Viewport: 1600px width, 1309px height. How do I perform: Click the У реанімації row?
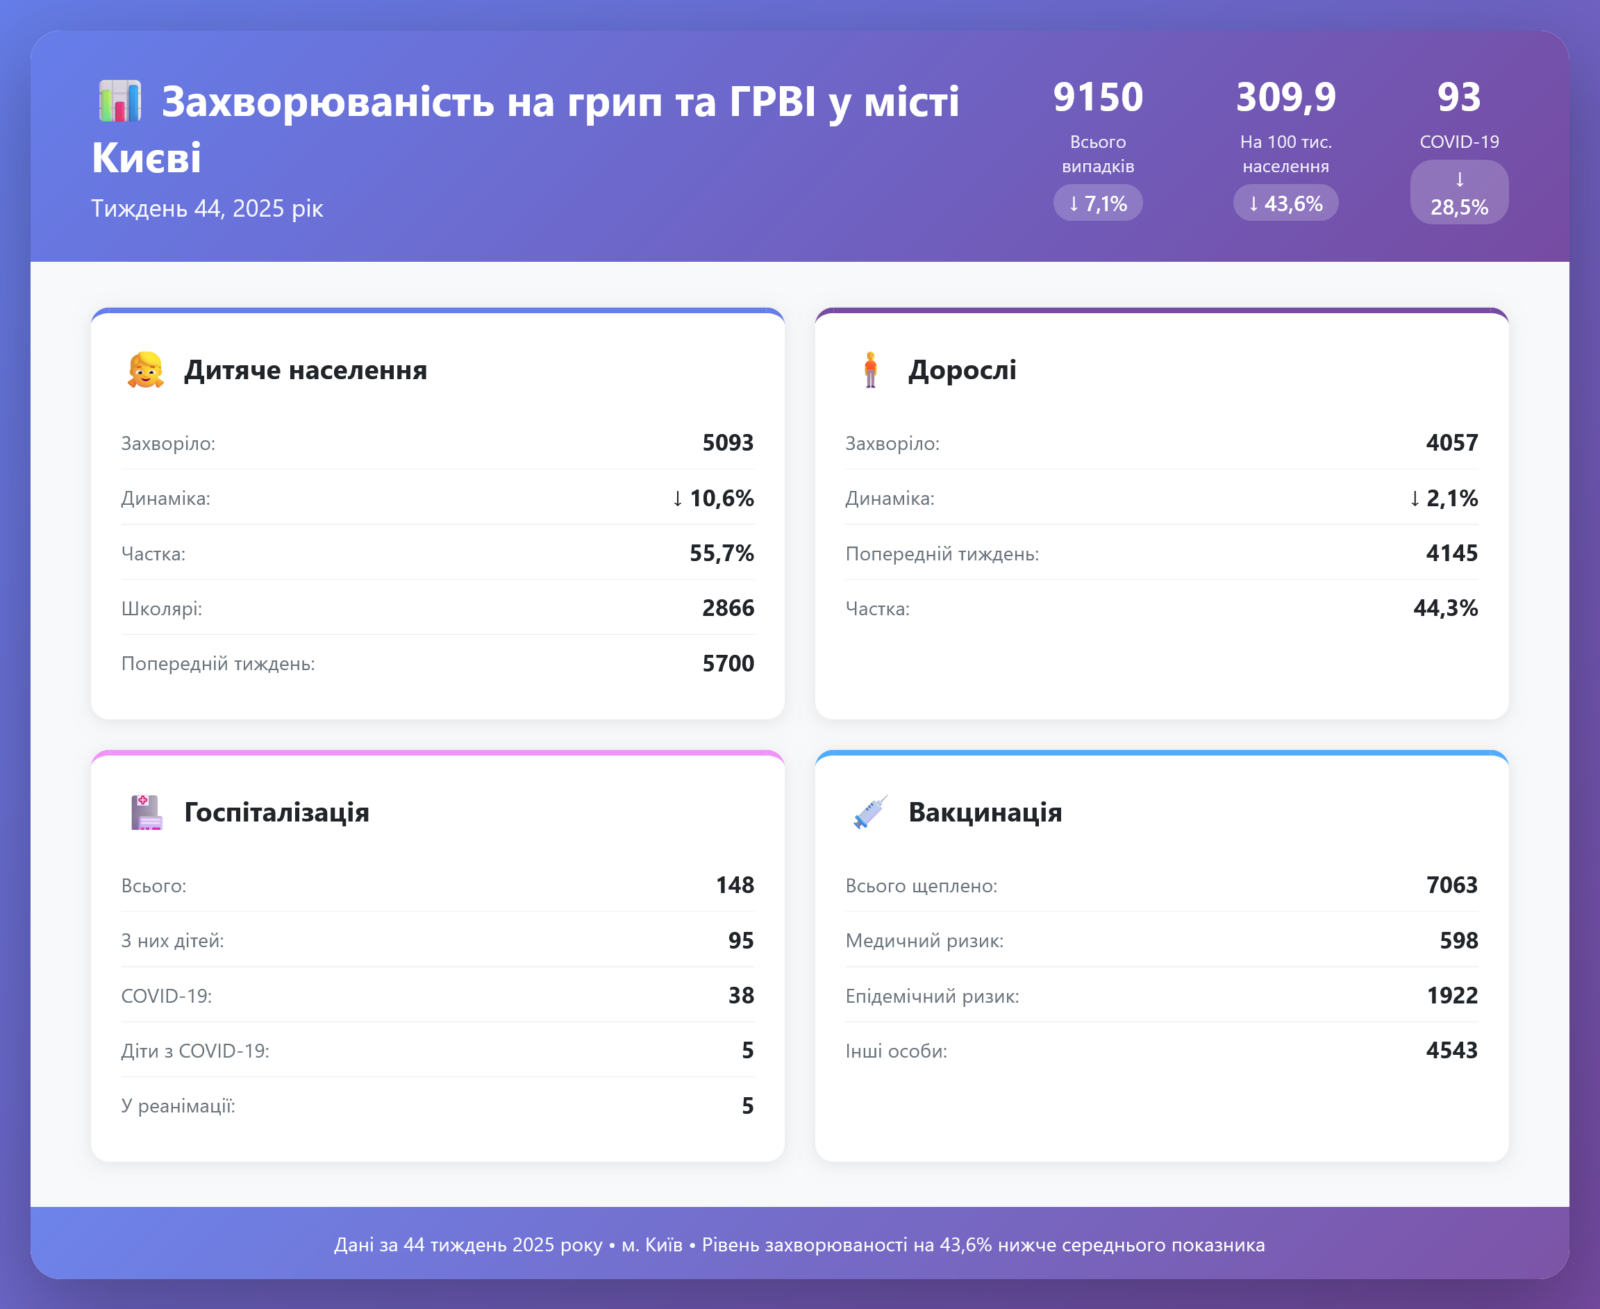(x=437, y=1106)
